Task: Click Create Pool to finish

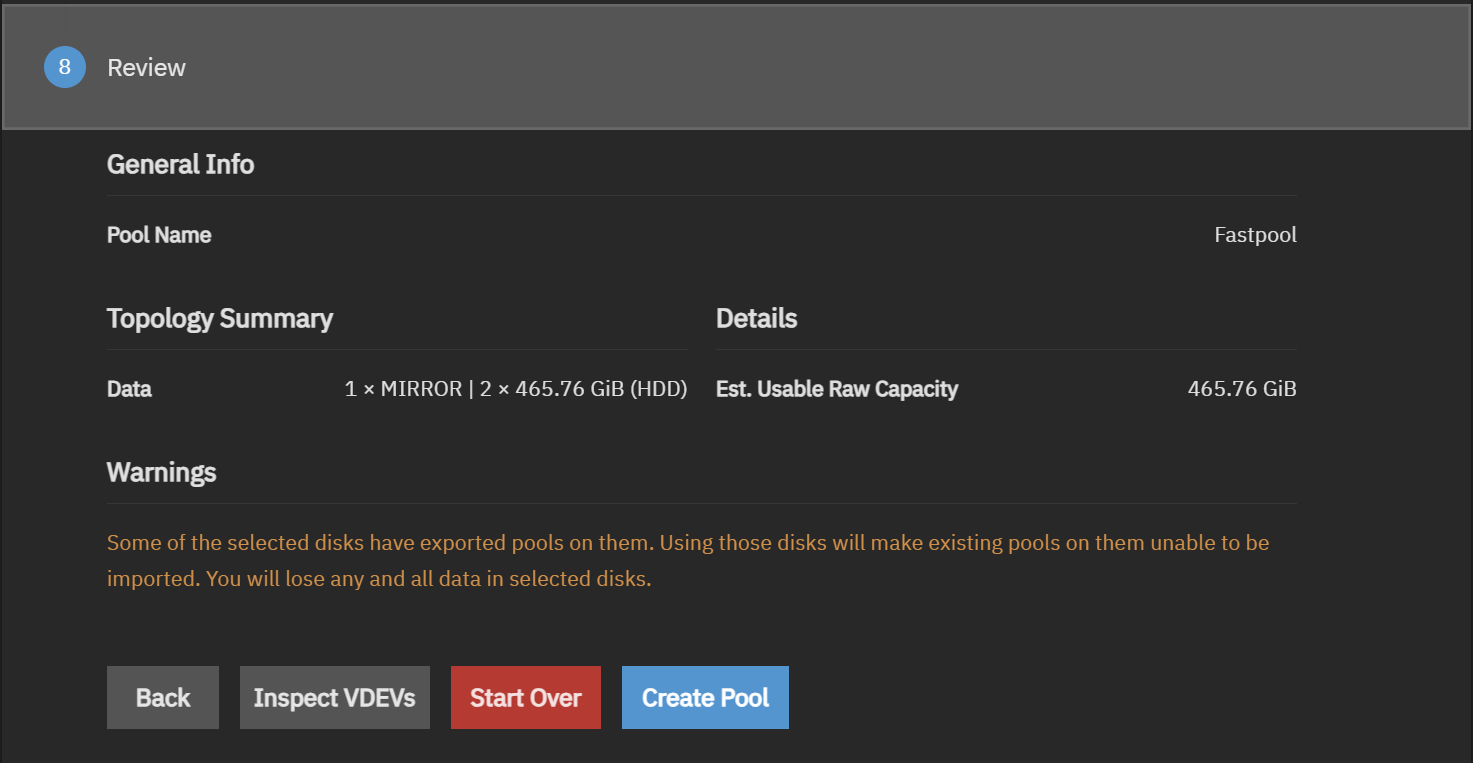Action: pyautogui.click(x=705, y=697)
